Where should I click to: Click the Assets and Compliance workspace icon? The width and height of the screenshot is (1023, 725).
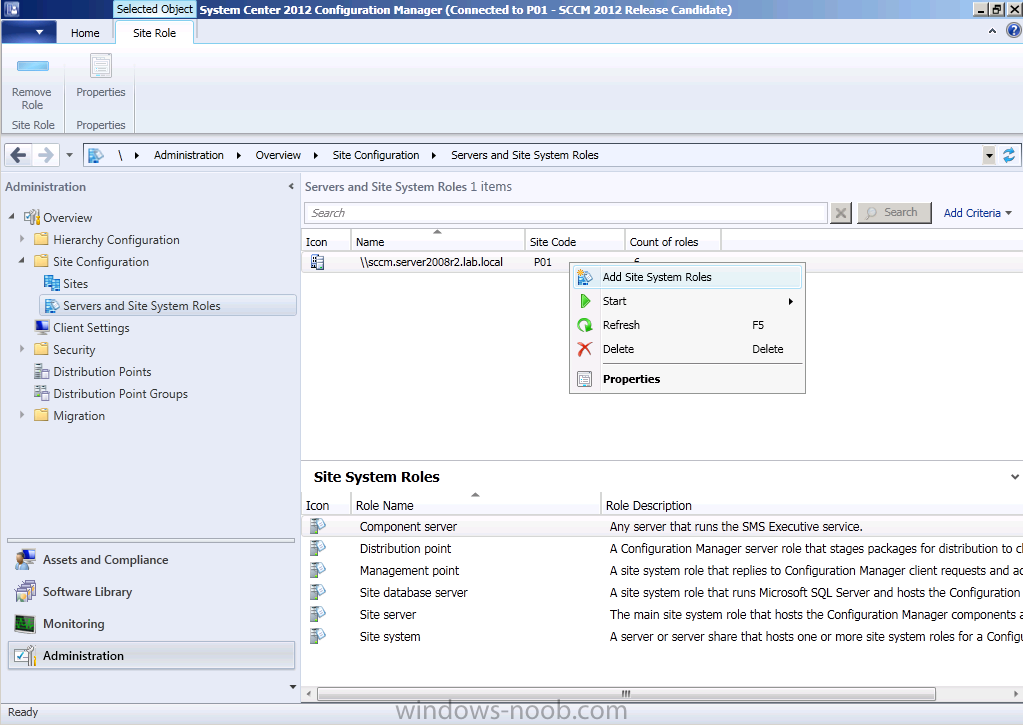[x=25, y=560]
